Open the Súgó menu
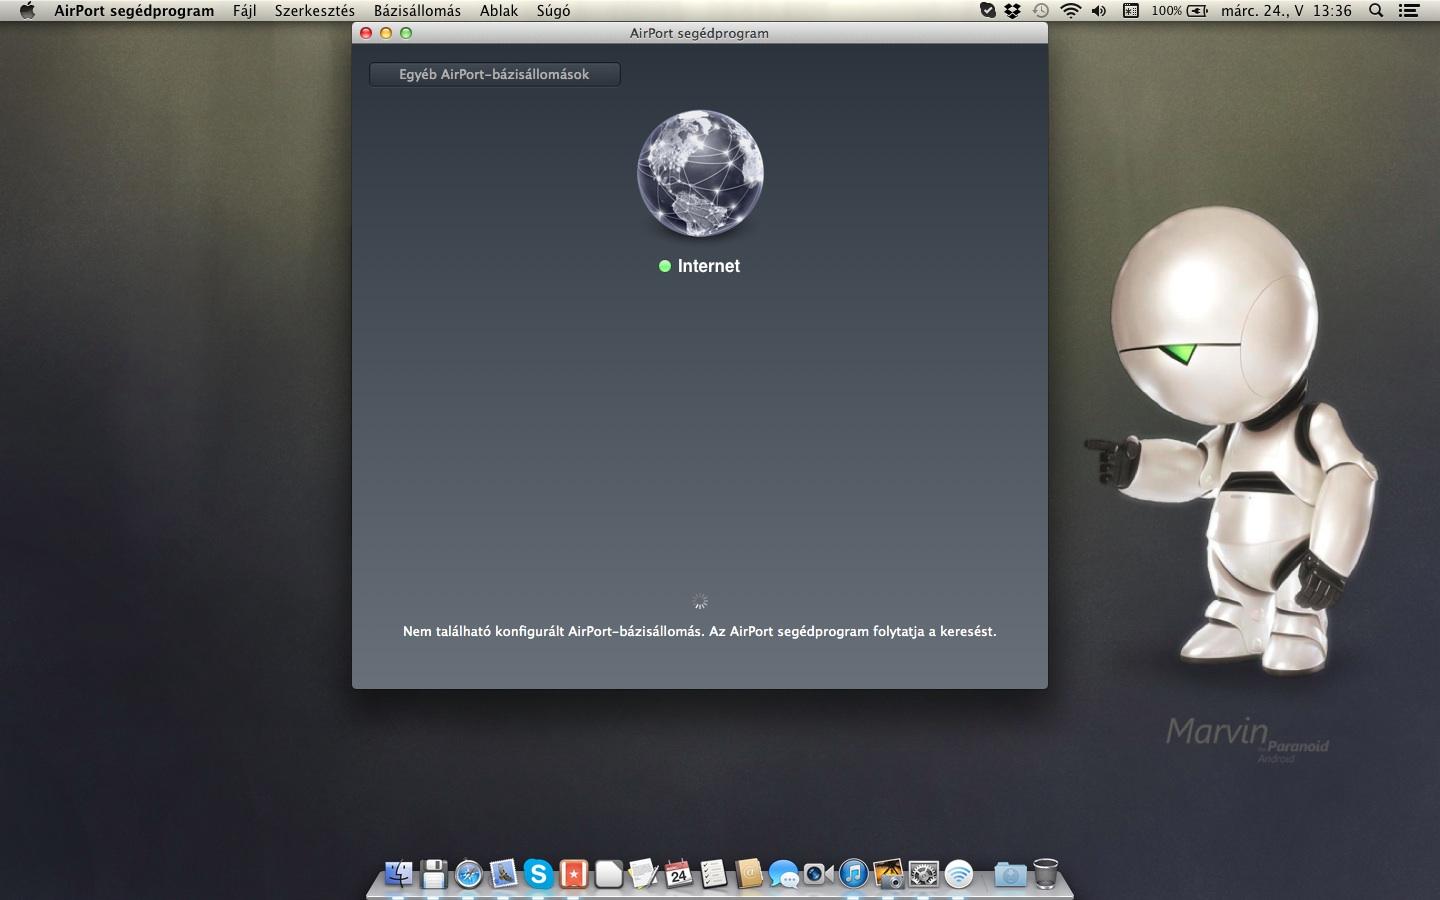Viewport: 1440px width, 900px height. (553, 11)
